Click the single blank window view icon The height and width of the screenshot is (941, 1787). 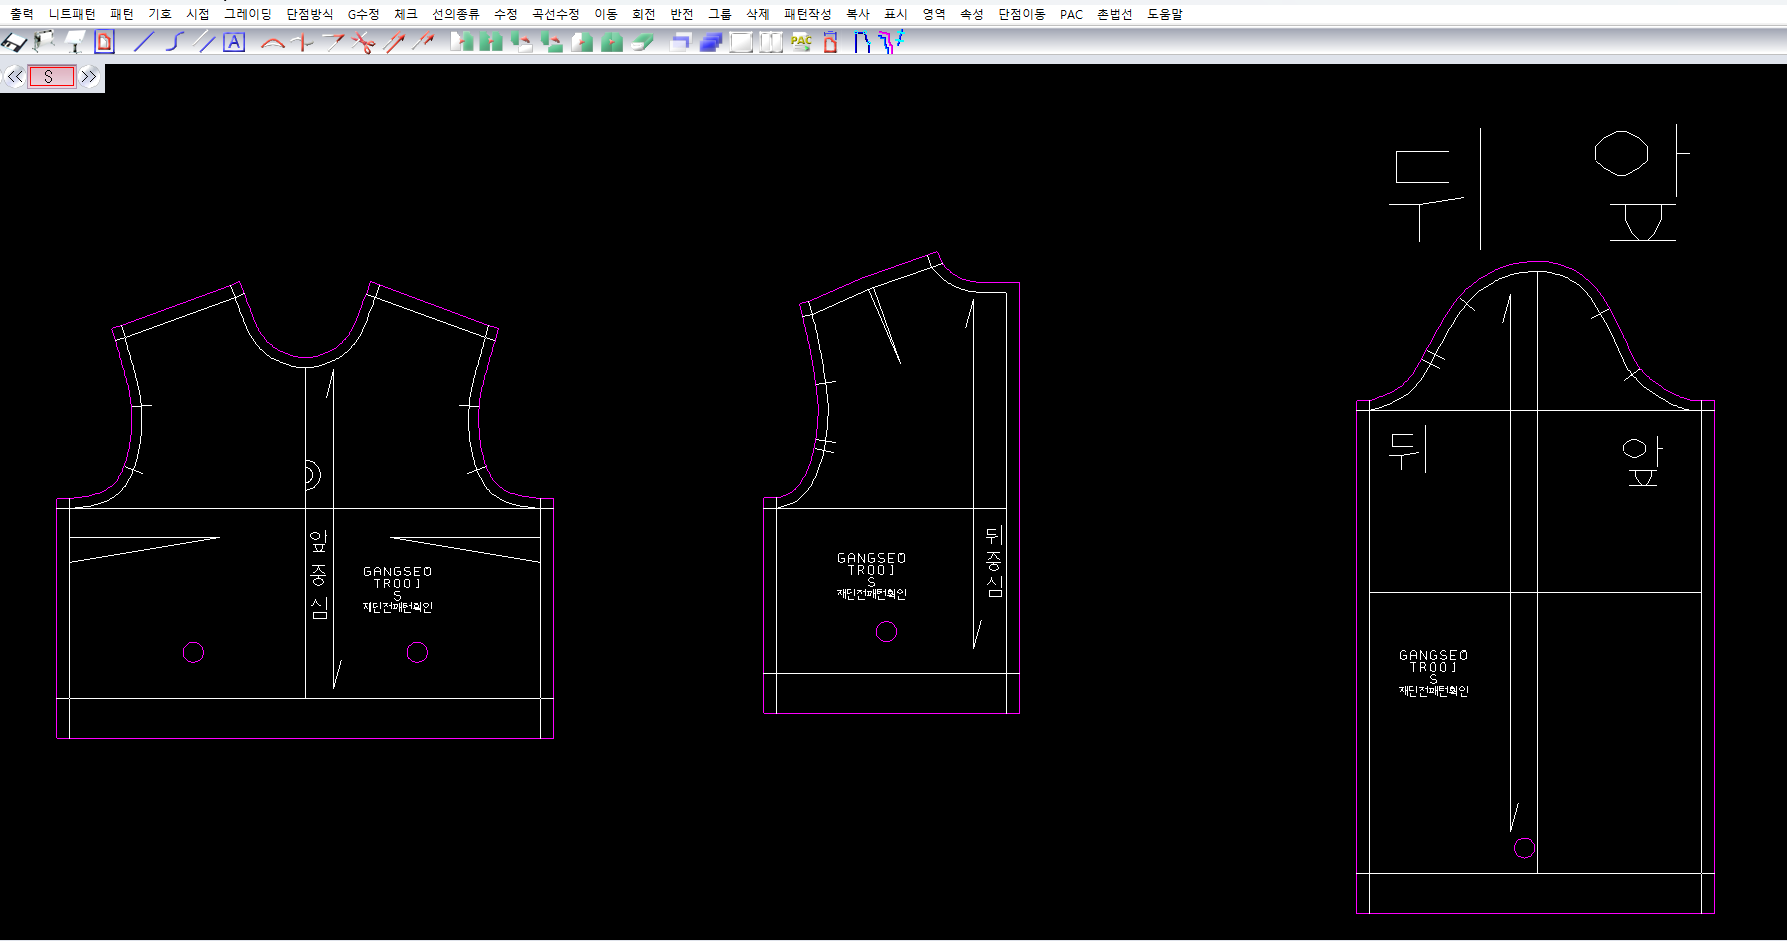741,42
